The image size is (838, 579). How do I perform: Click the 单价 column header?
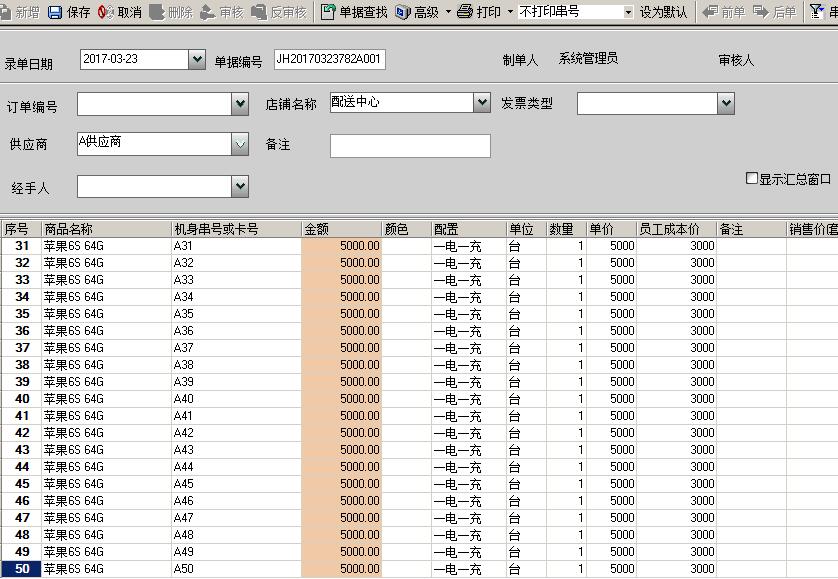point(611,229)
